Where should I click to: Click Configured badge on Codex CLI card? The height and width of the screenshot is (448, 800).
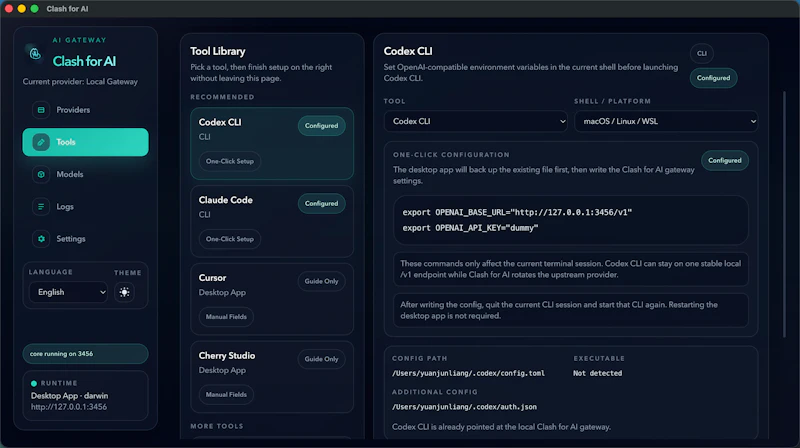click(321, 126)
